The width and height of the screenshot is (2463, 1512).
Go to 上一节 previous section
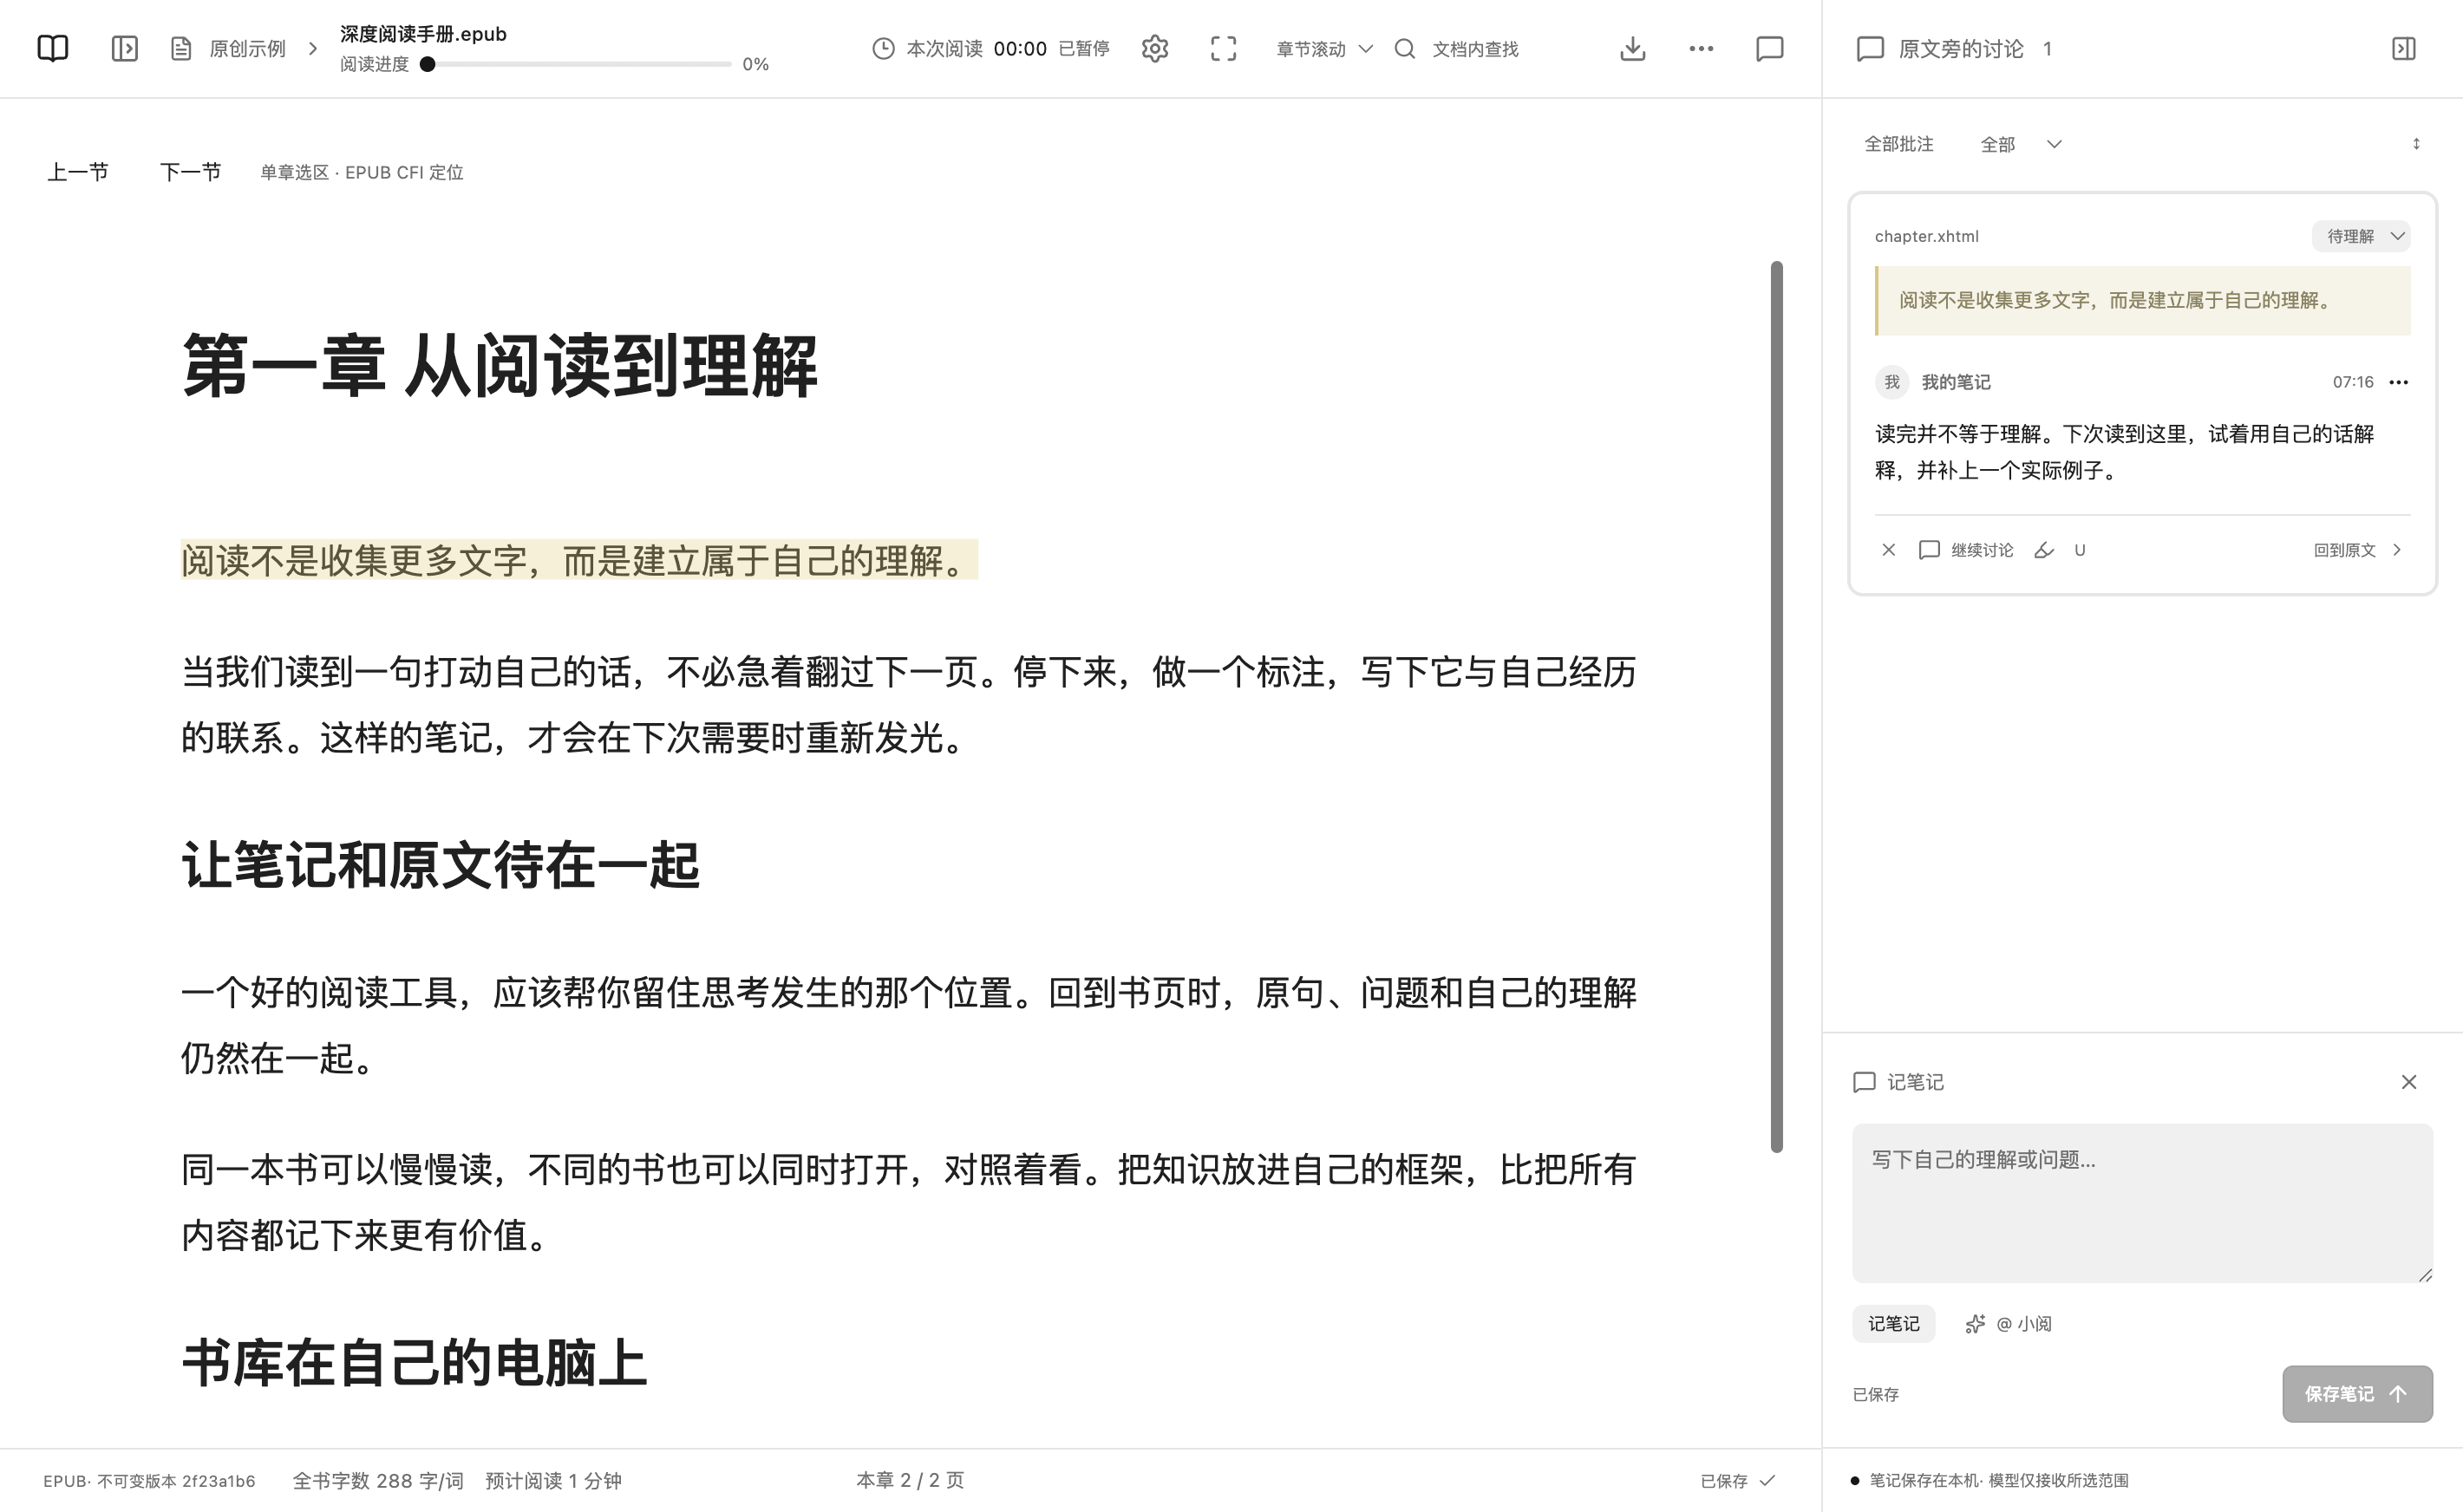point(78,172)
